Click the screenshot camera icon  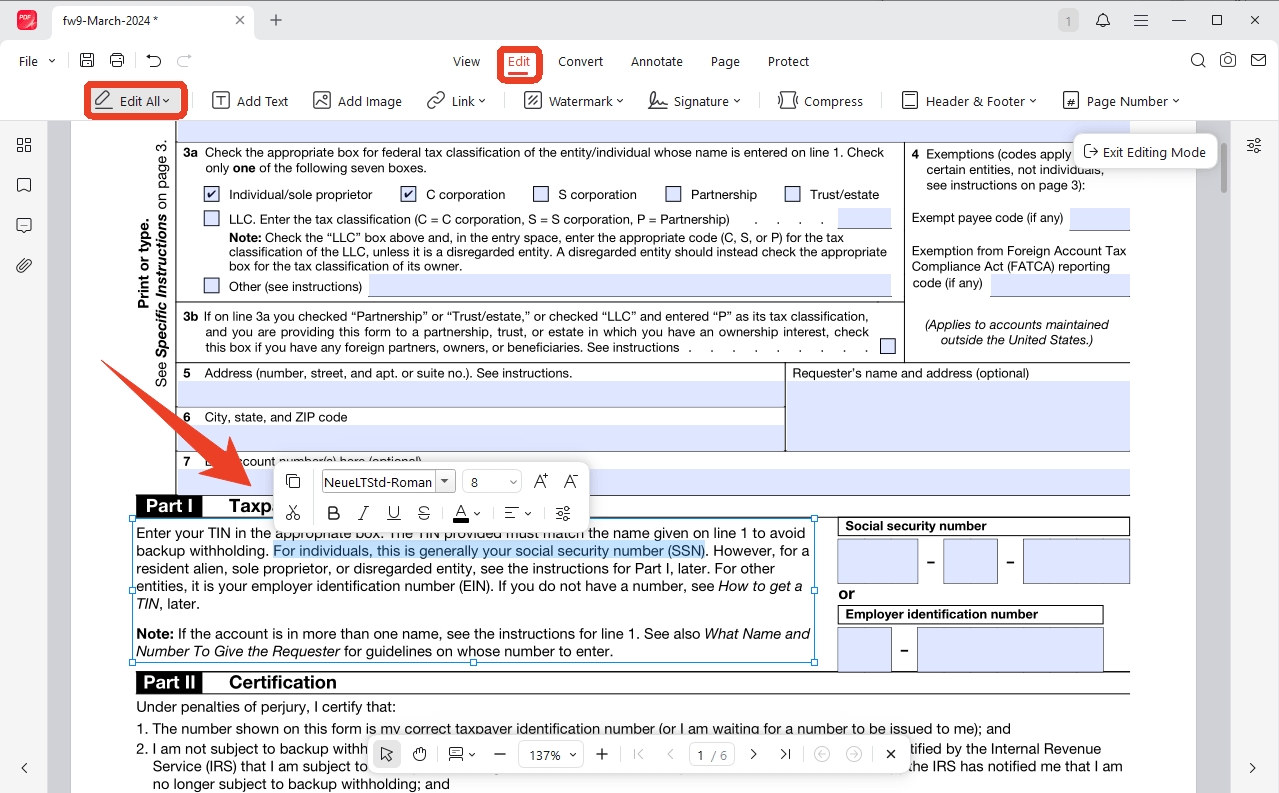click(1228, 61)
